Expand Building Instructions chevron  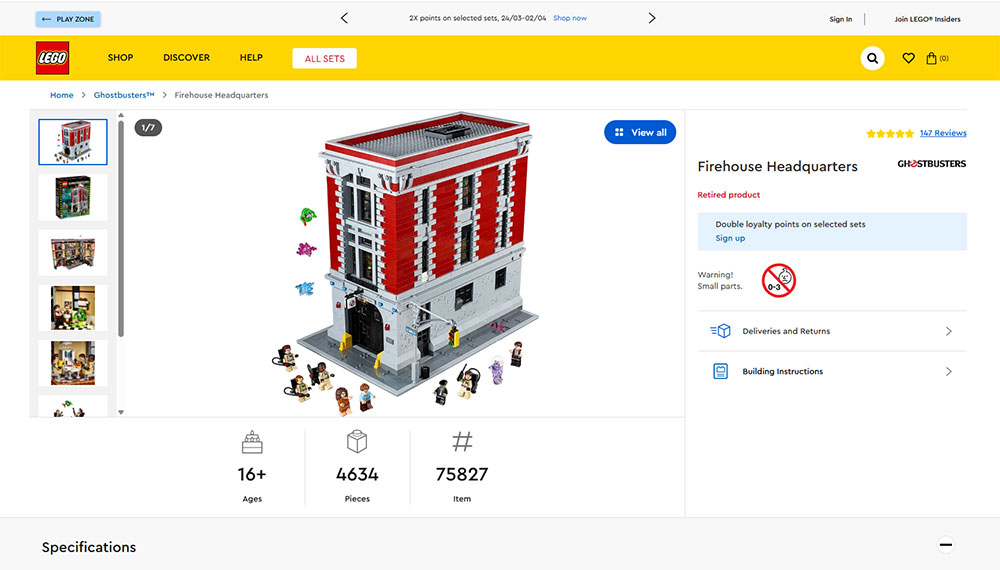(x=948, y=371)
